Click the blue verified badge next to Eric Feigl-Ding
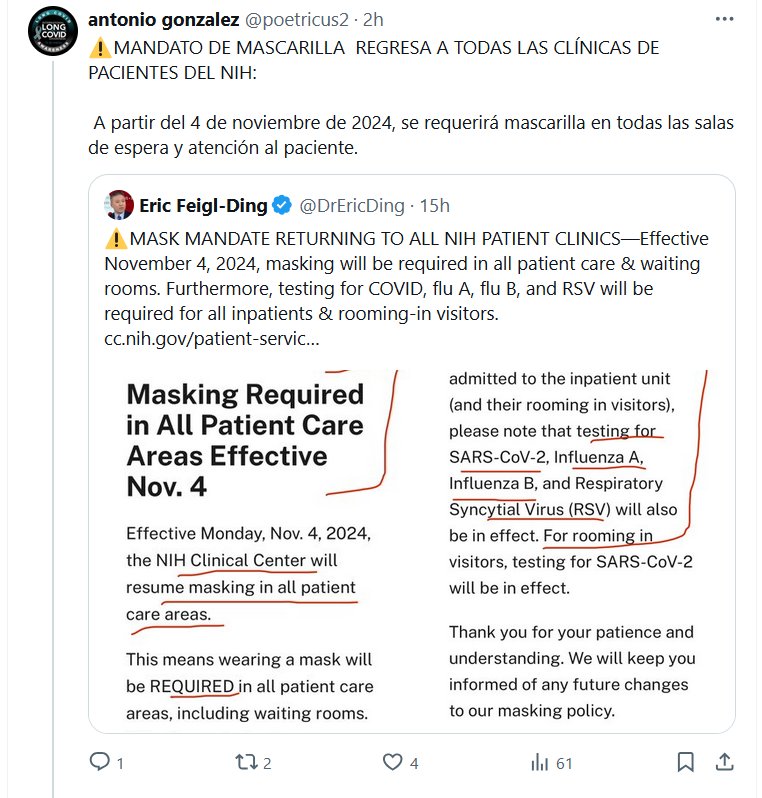Screen dimensions: 762x798 pos(283,206)
